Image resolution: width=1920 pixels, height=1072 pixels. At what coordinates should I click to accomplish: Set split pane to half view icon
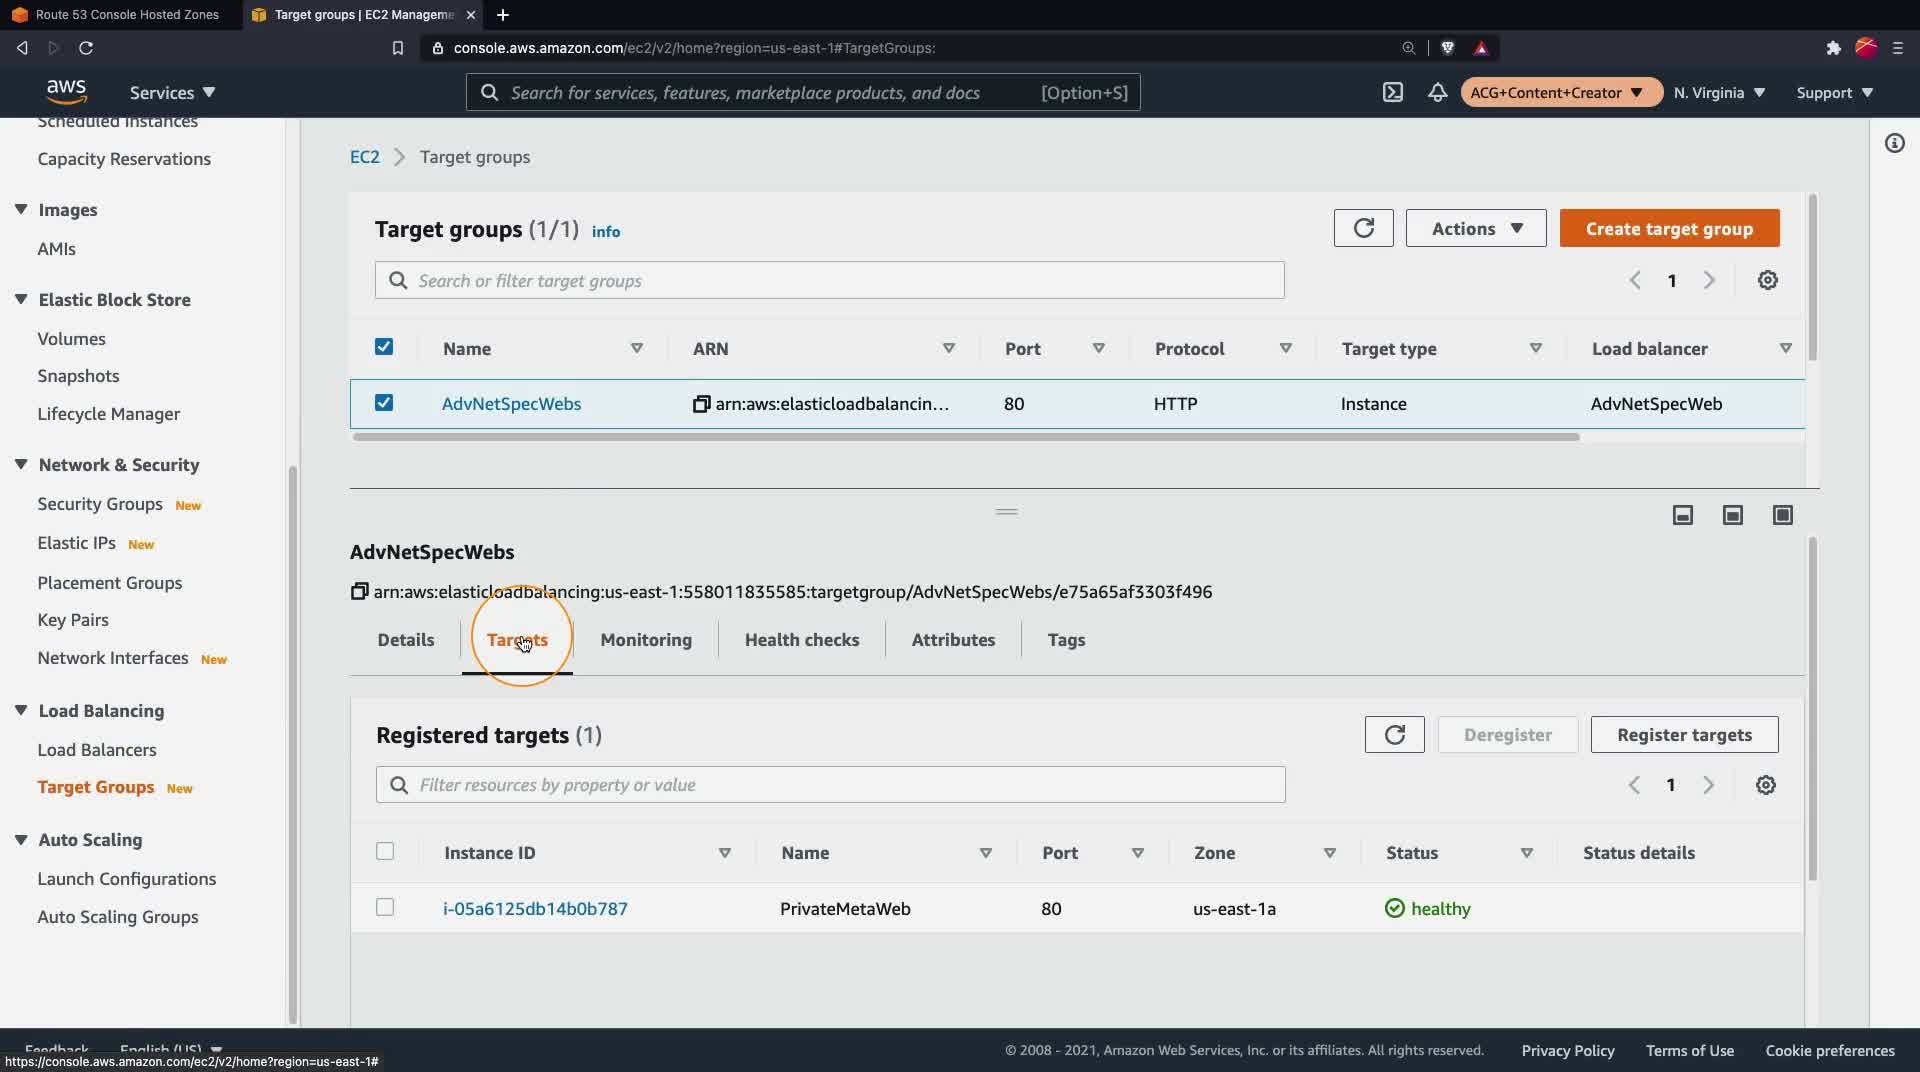[x=1733, y=515]
